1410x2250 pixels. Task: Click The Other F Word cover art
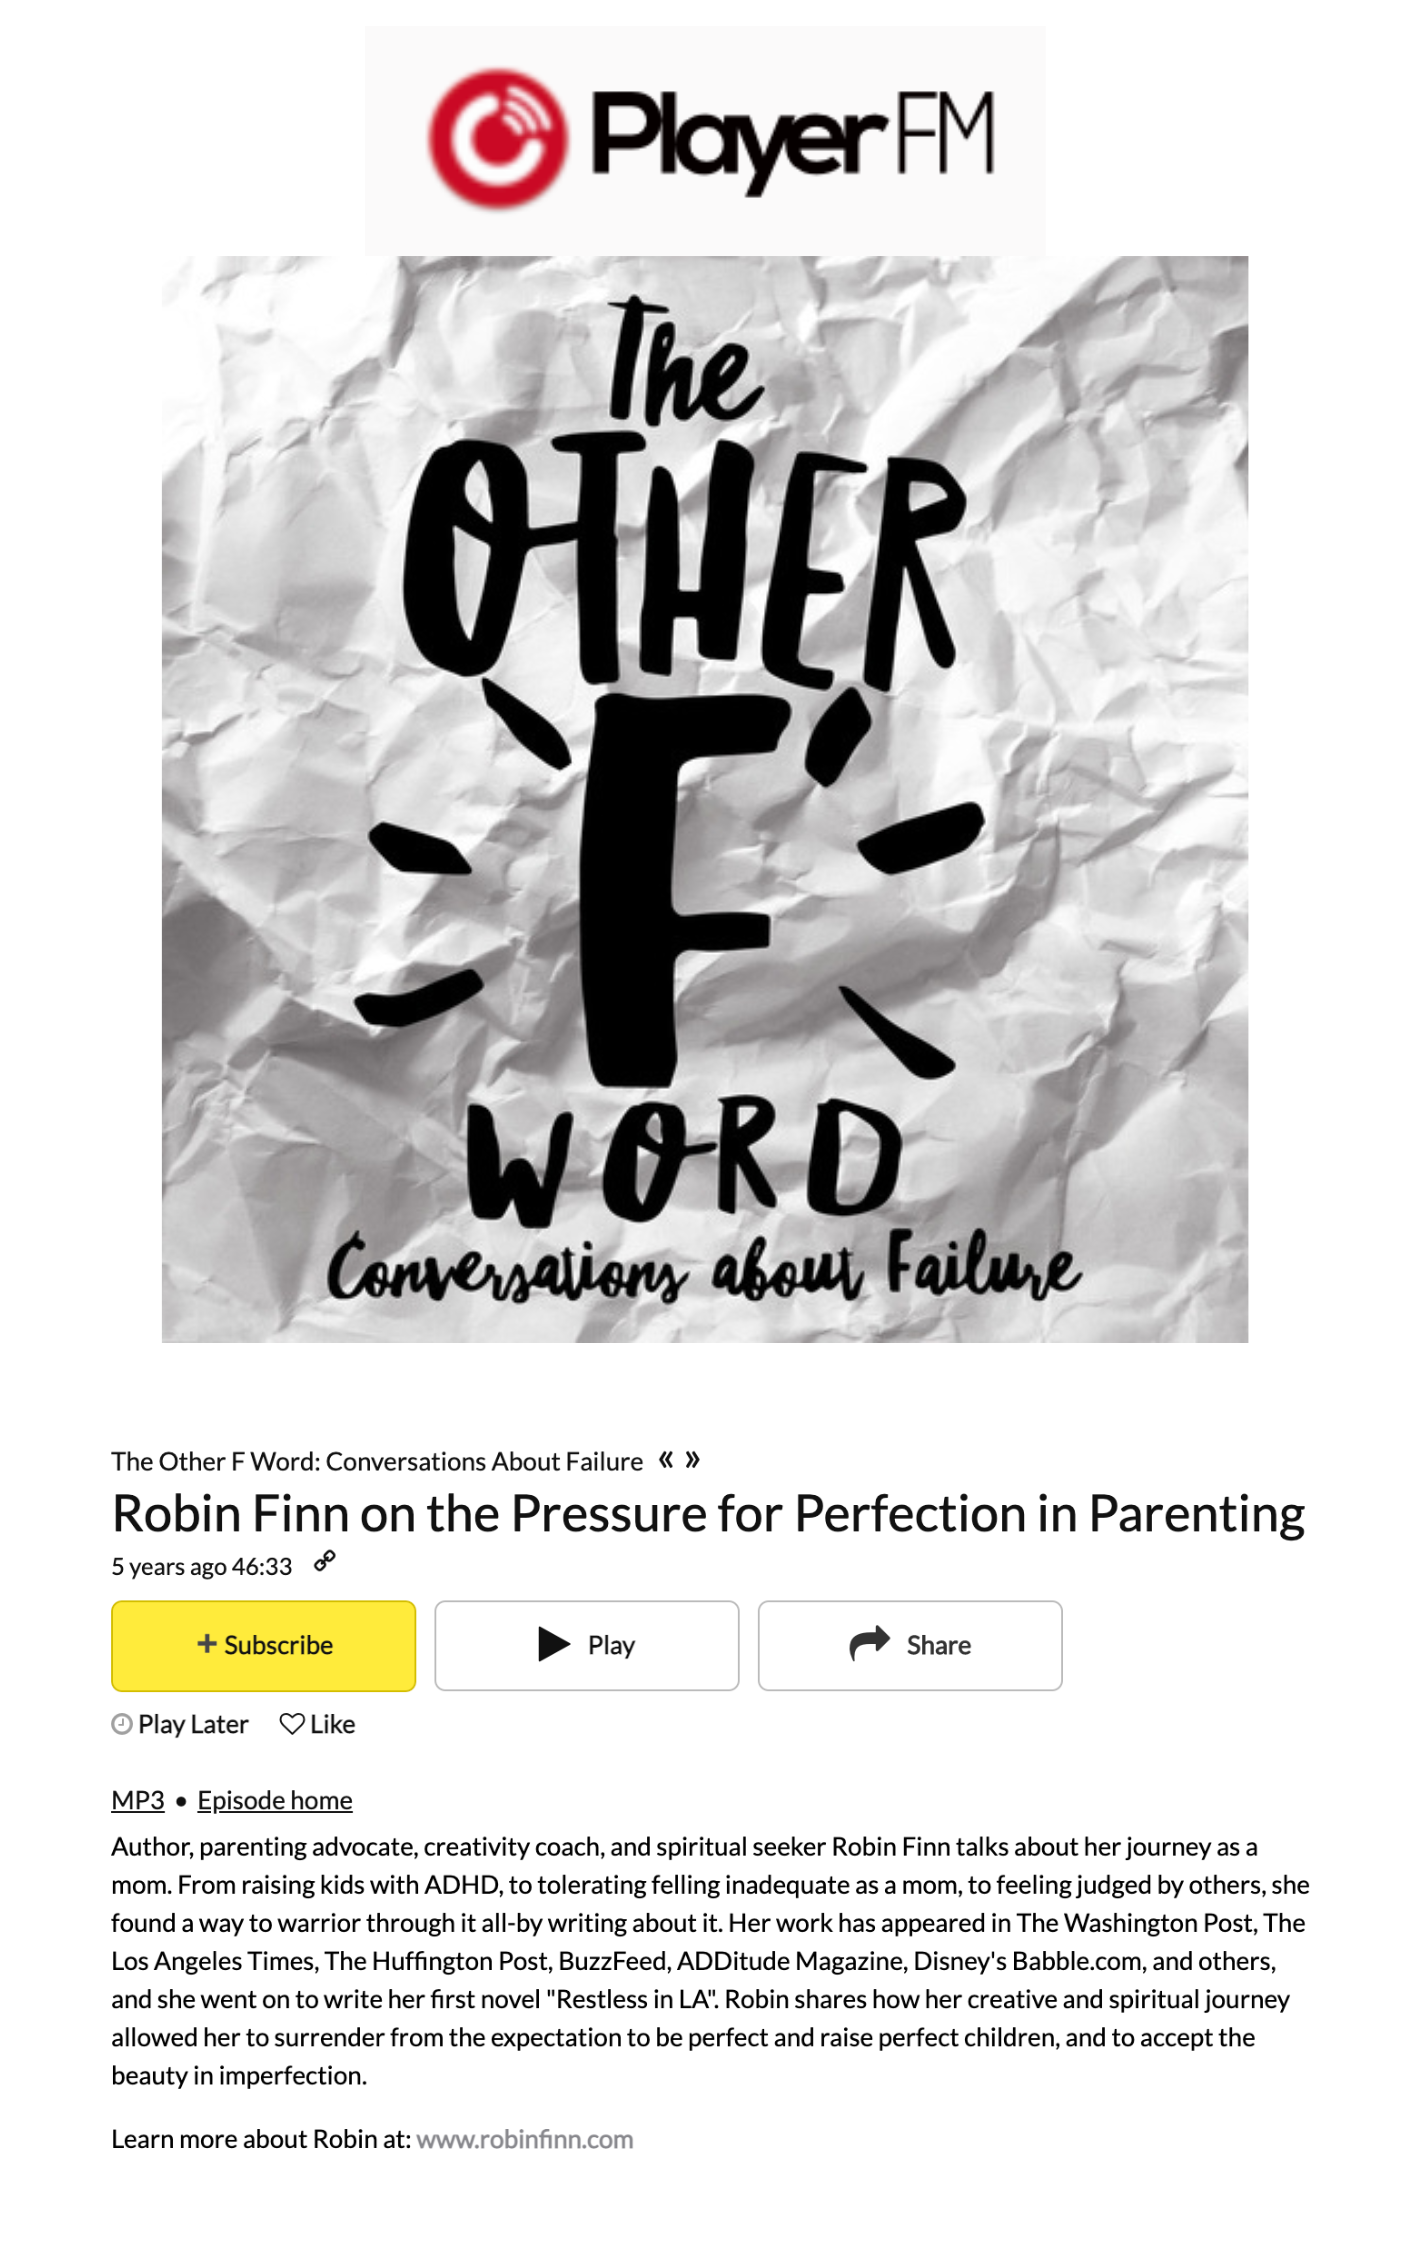pos(705,799)
